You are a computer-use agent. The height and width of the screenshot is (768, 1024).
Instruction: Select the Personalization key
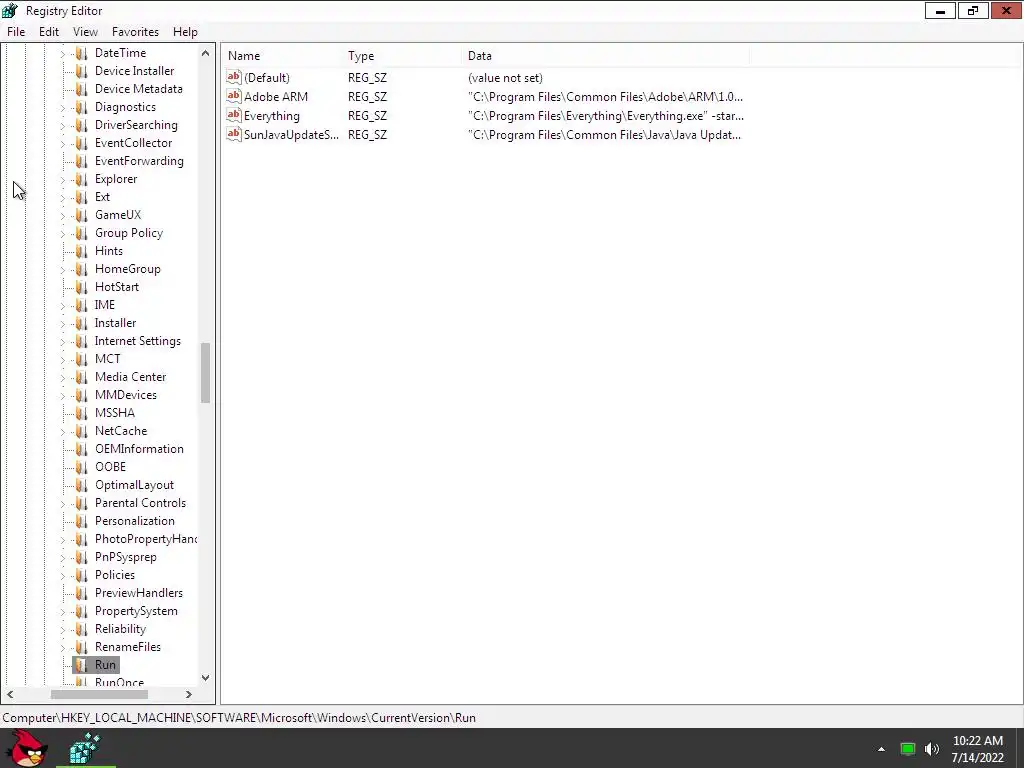[135, 520]
